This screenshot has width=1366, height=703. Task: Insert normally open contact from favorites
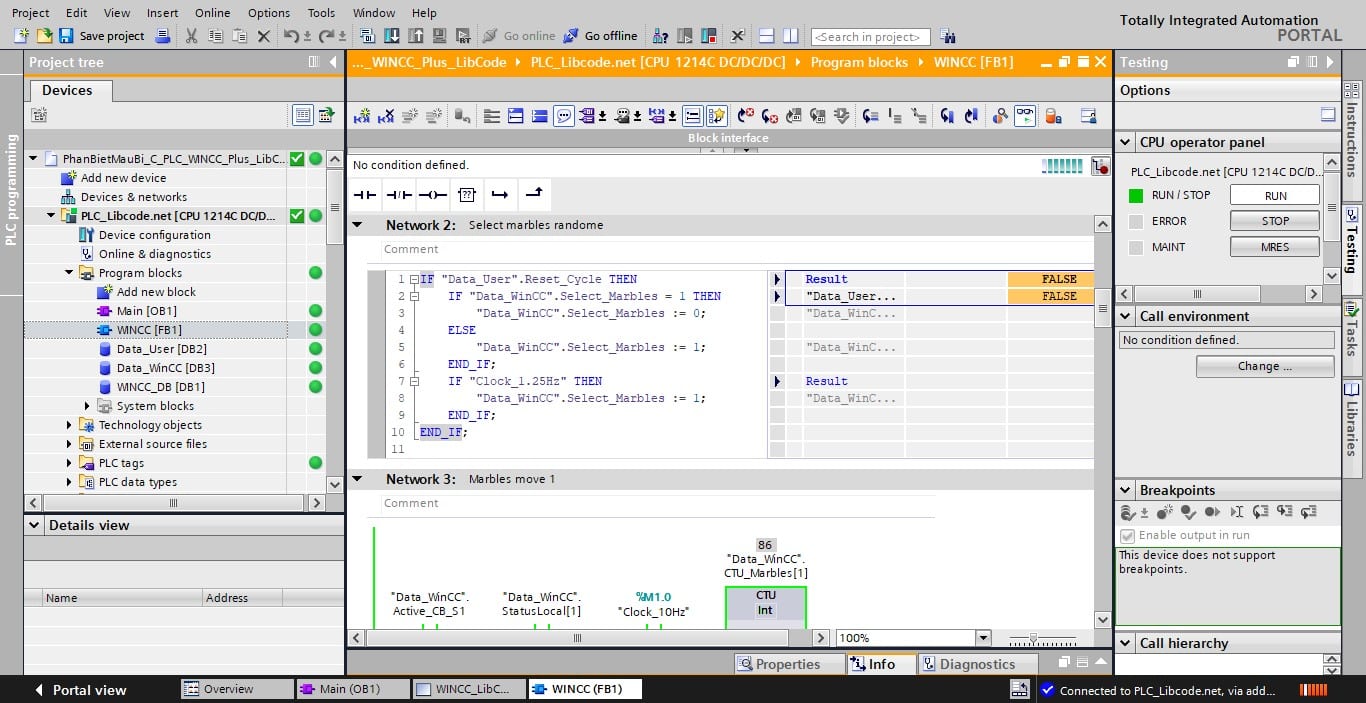(x=365, y=194)
